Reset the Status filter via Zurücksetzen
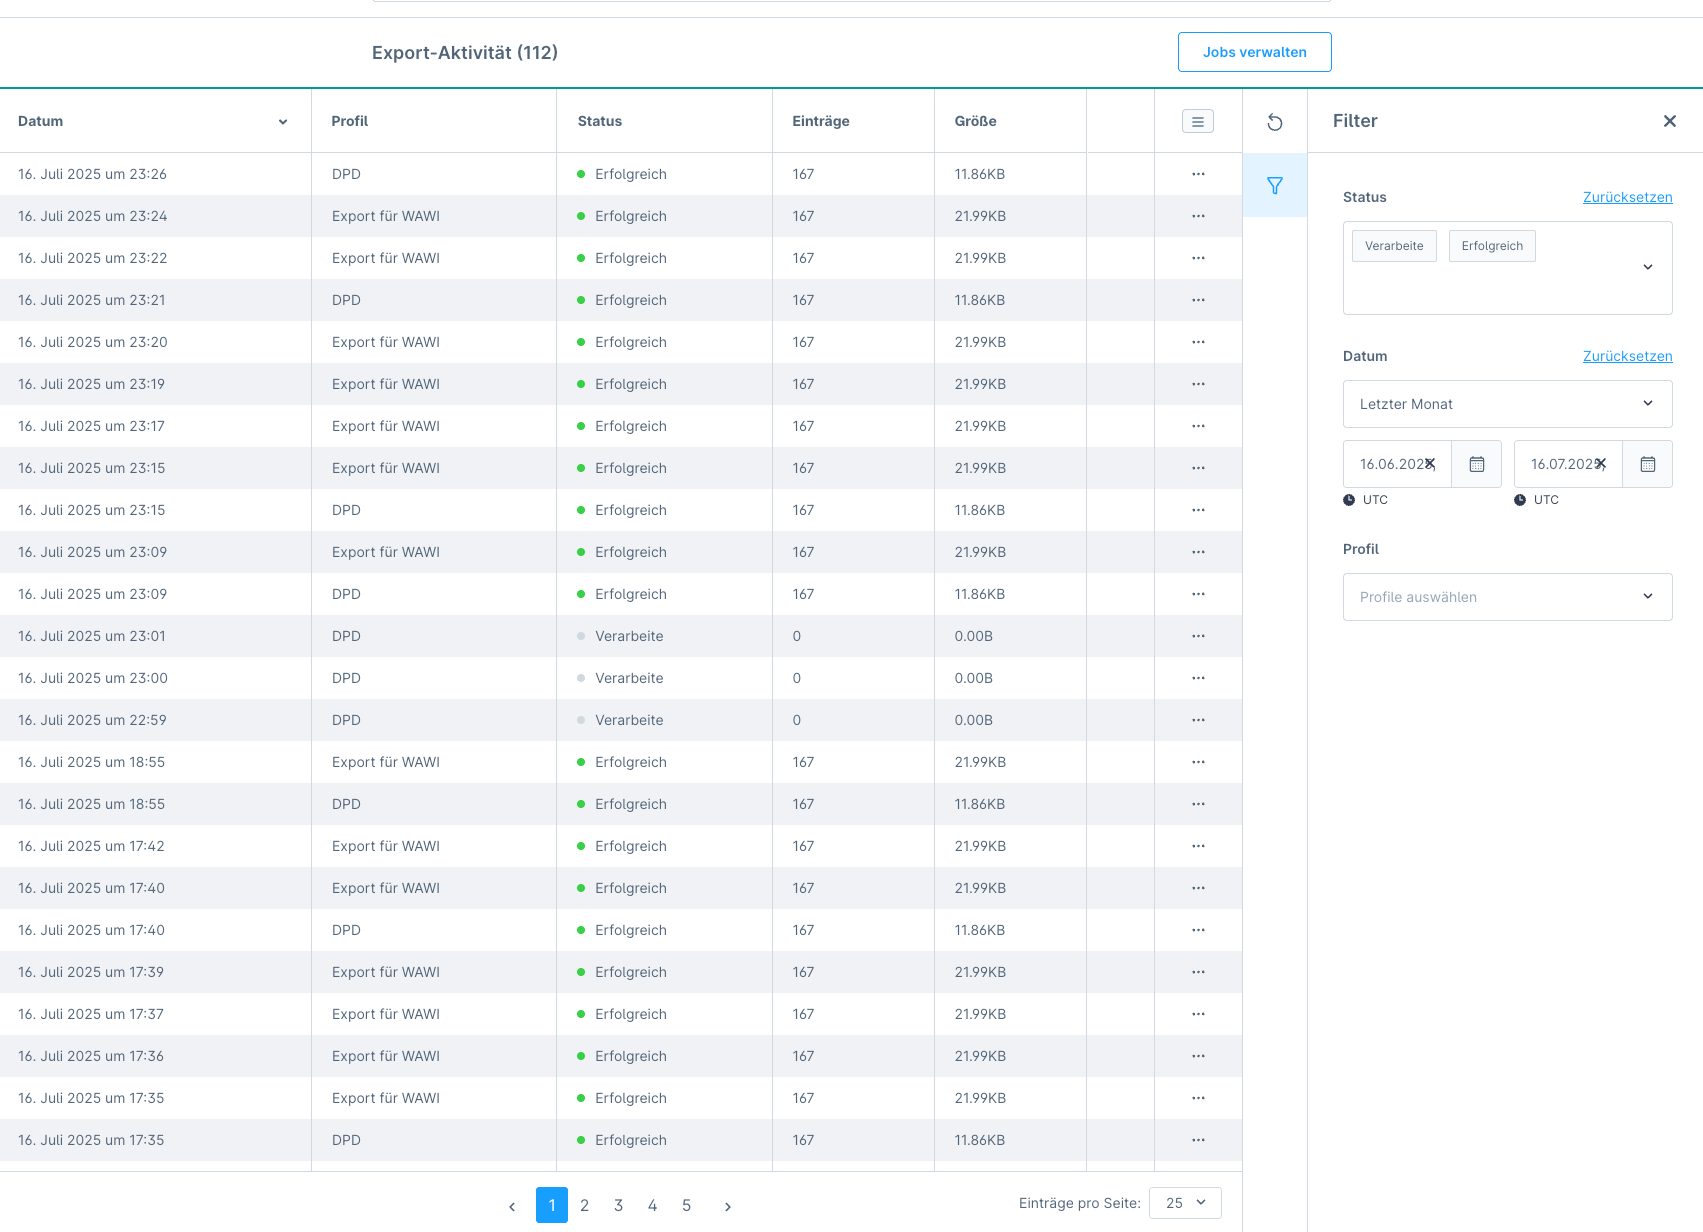Screen dimensions: 1703x1232 point(1627,197)
